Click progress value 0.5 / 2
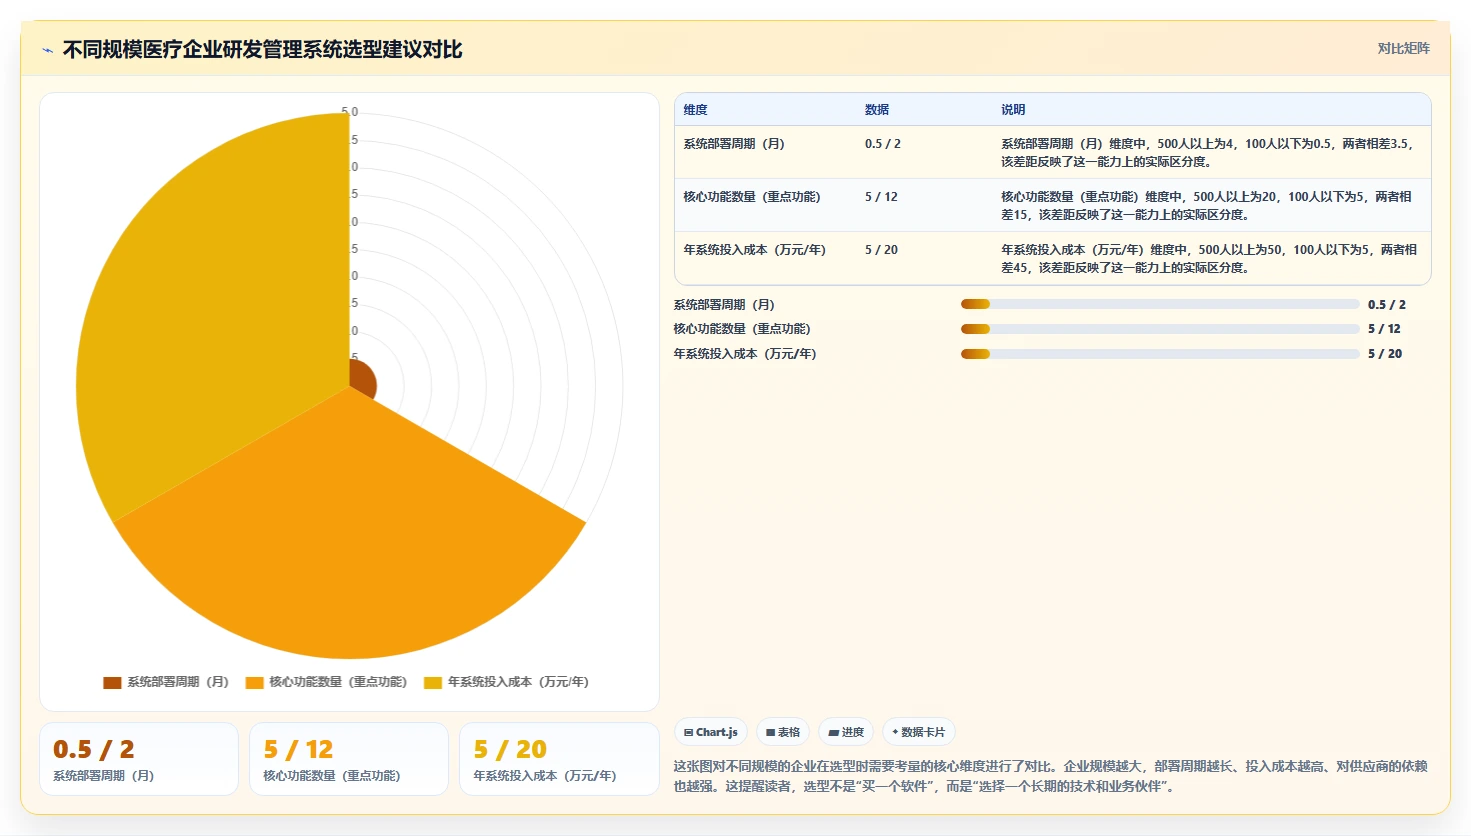This screenshot has height=836, width=1471. click(x=1387, y=305)
